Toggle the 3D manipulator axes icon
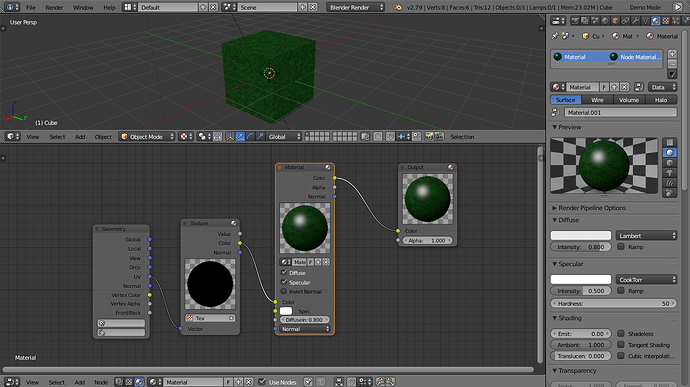 (x=230, y=137)
